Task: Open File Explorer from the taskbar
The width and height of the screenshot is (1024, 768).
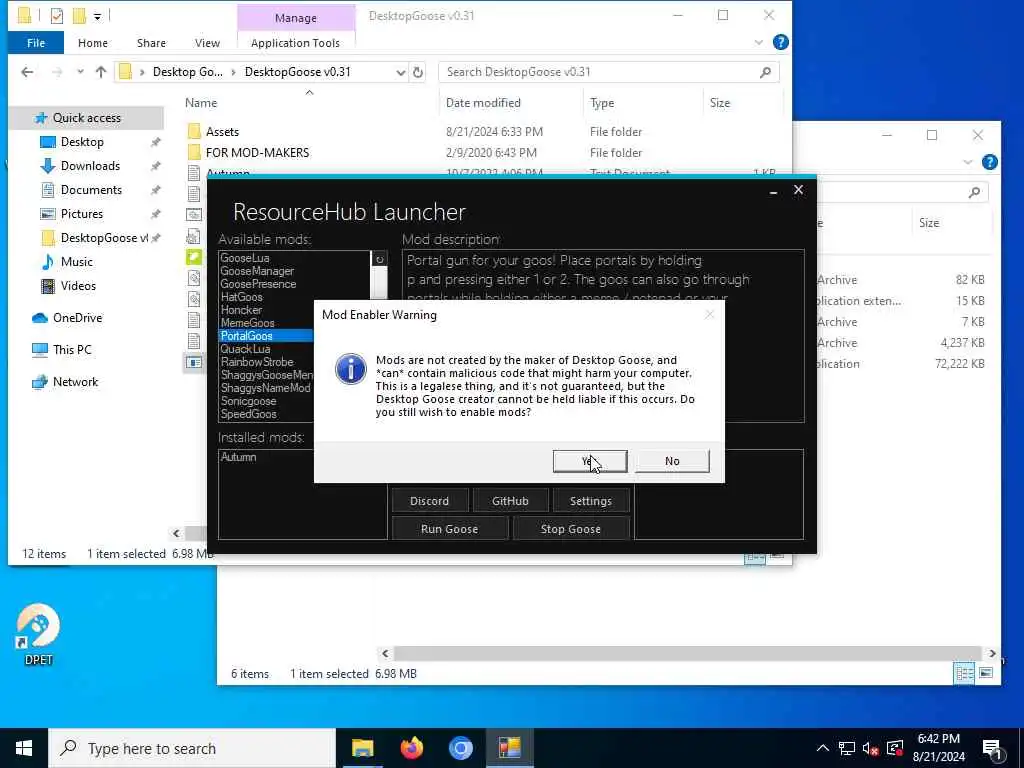Action: tap(362, 748)
